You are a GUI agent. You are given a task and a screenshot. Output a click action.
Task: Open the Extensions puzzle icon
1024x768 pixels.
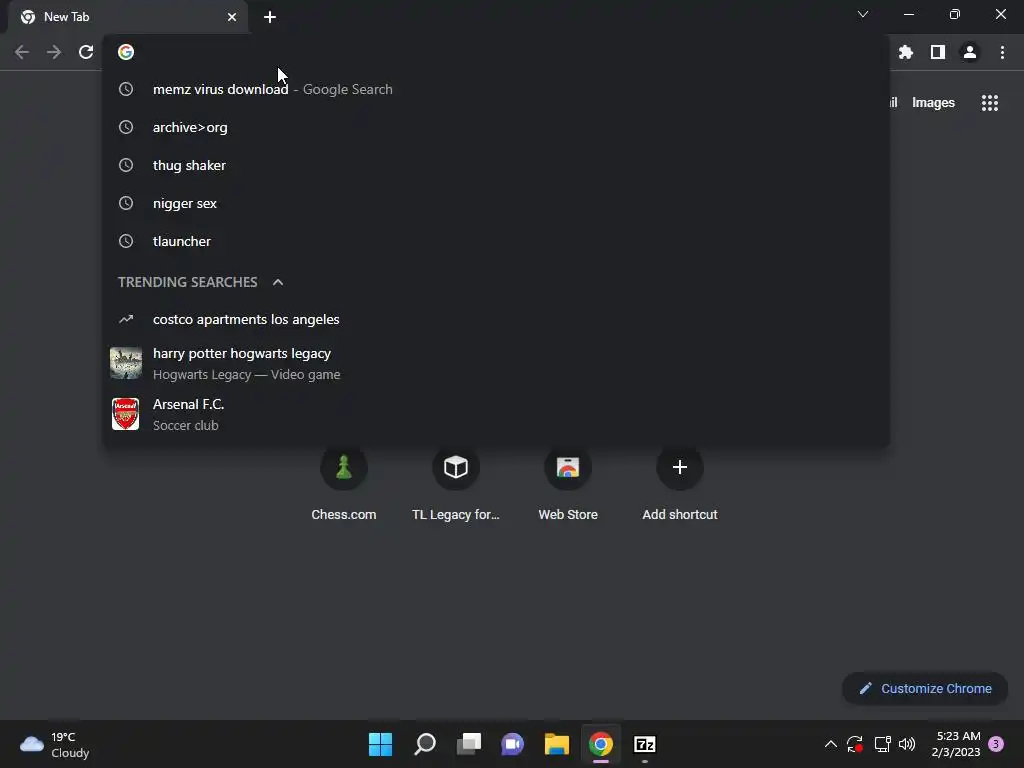click(x=905, y=52)
